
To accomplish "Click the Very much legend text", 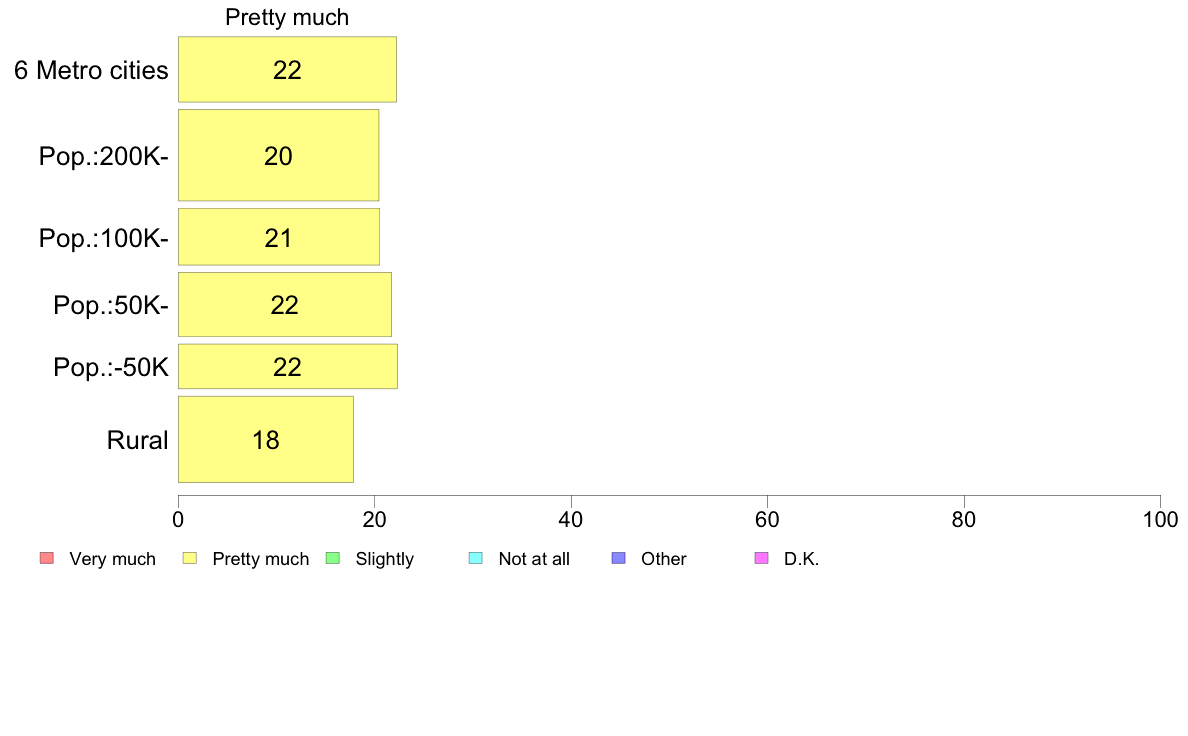I will pos(112,559).
